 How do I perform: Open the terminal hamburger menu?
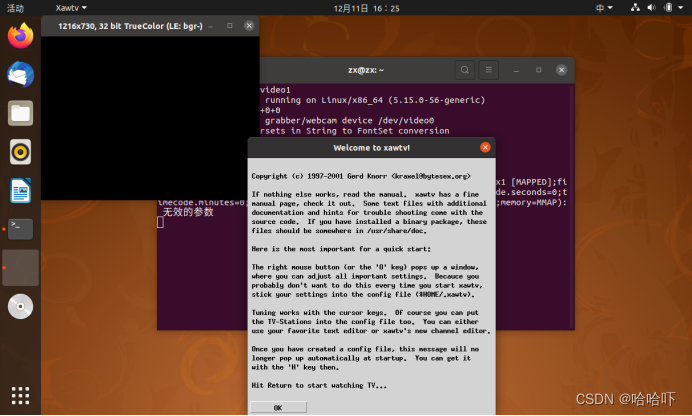click(489, 70)
